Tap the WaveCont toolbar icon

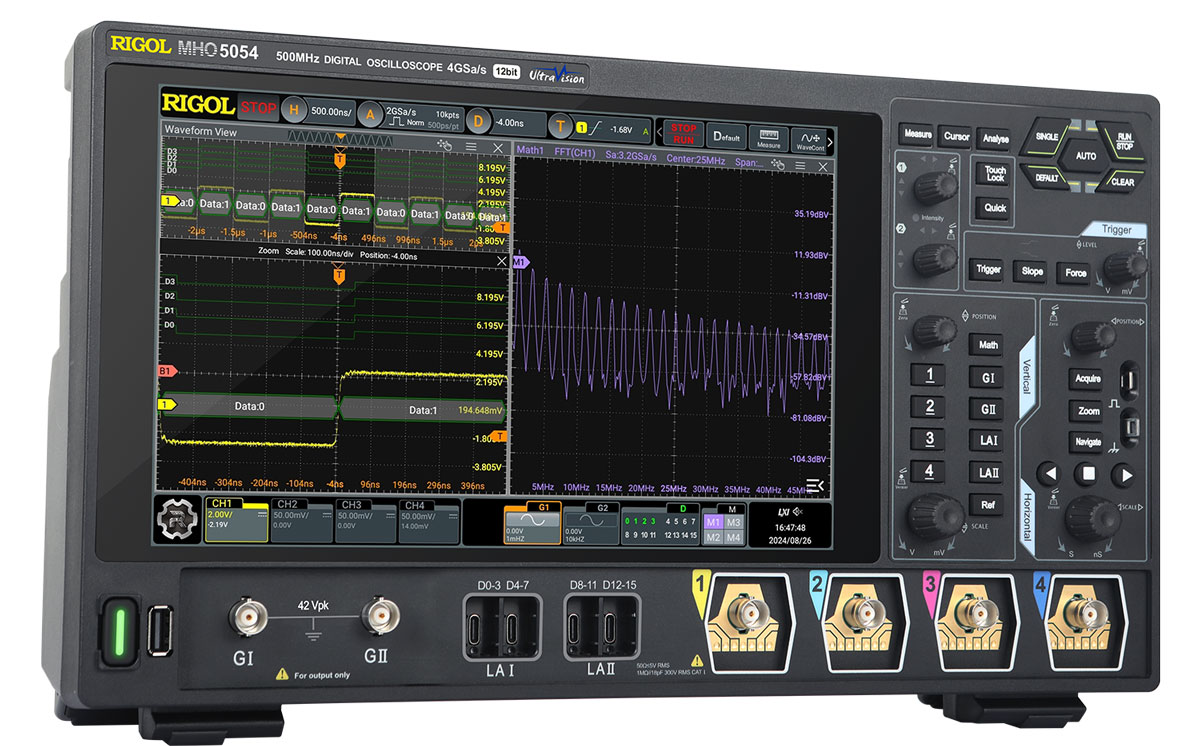tap(807, 138)
